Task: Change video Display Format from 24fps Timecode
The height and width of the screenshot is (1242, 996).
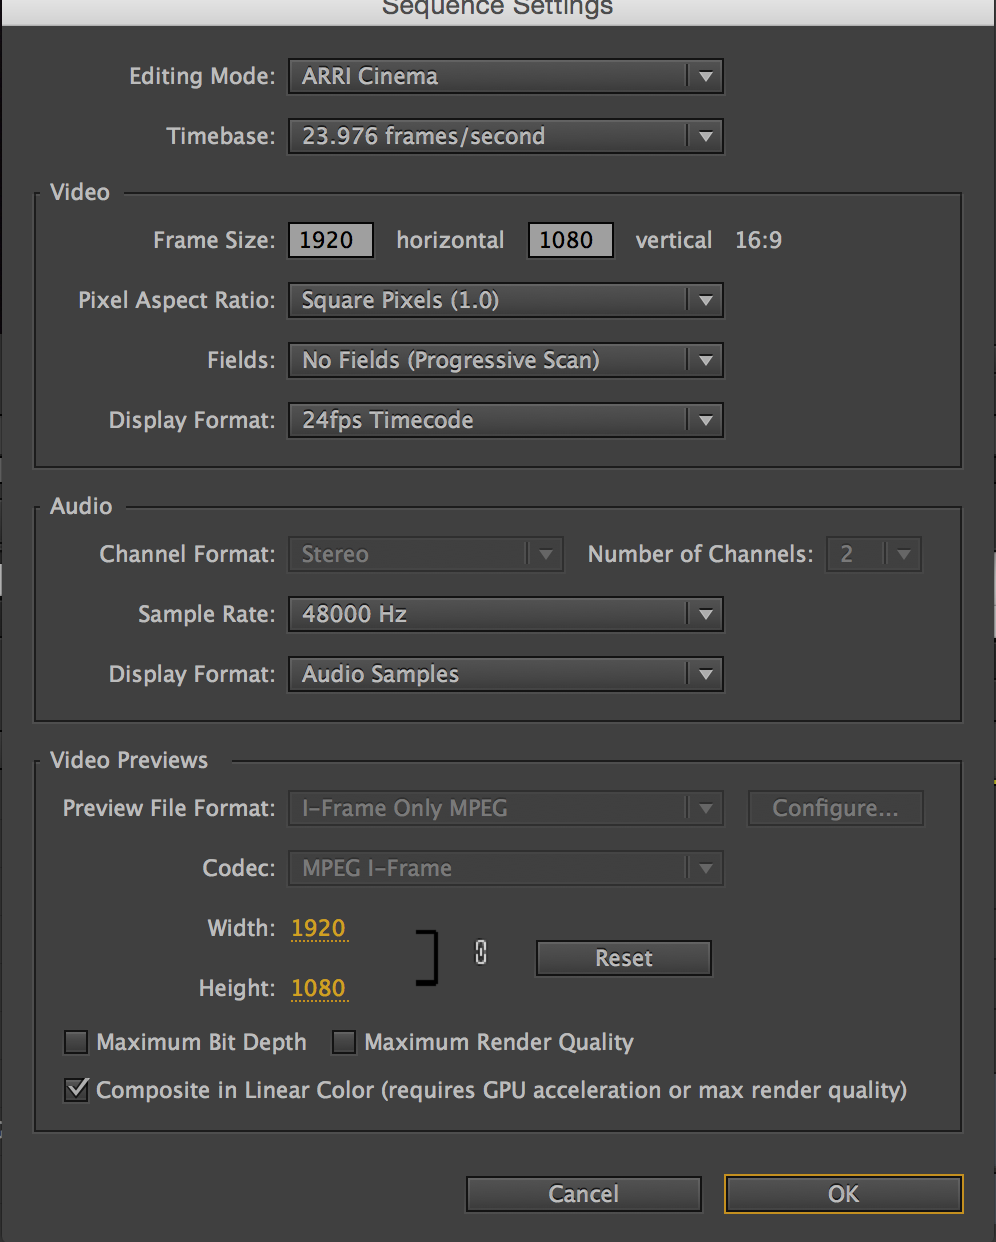Action: [x=505, y=421]
